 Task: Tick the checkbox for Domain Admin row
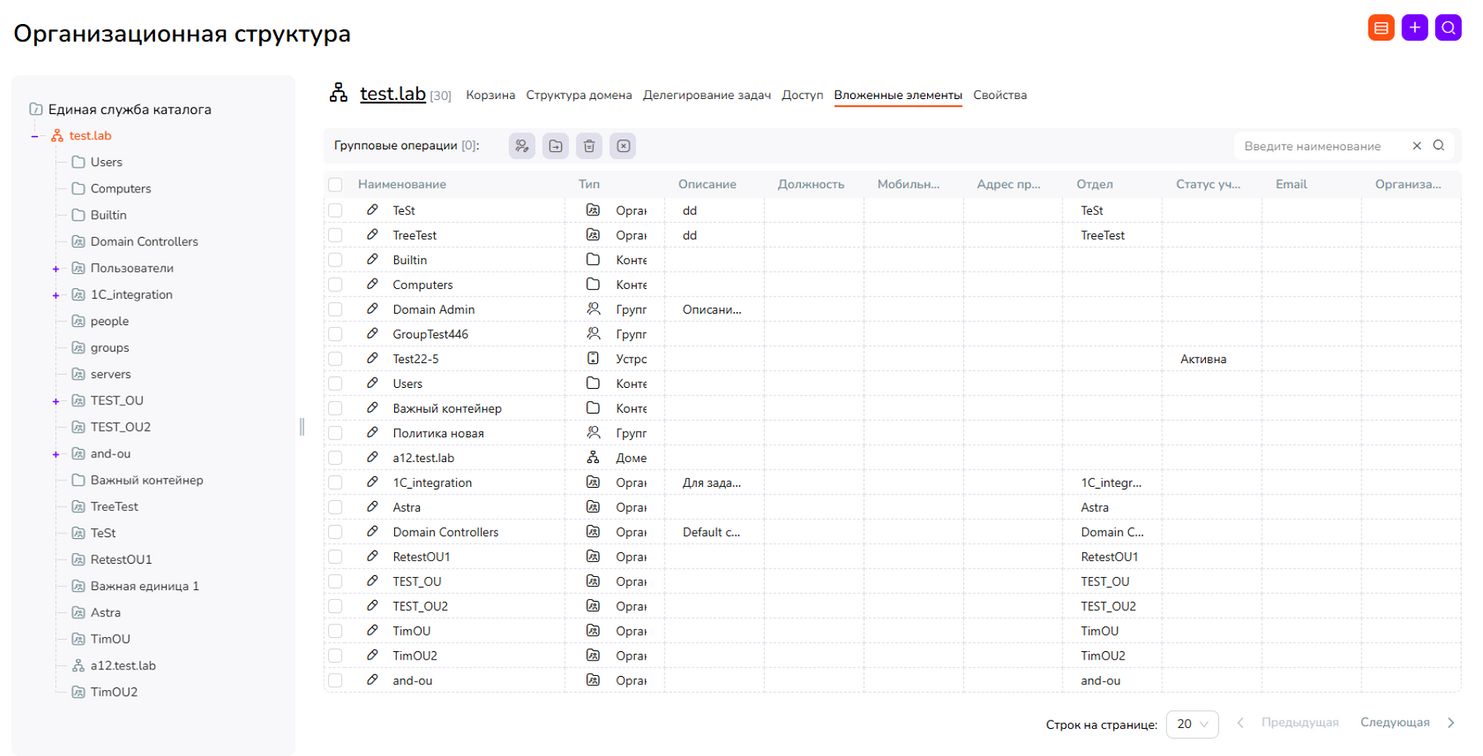(x=335, y=310)
